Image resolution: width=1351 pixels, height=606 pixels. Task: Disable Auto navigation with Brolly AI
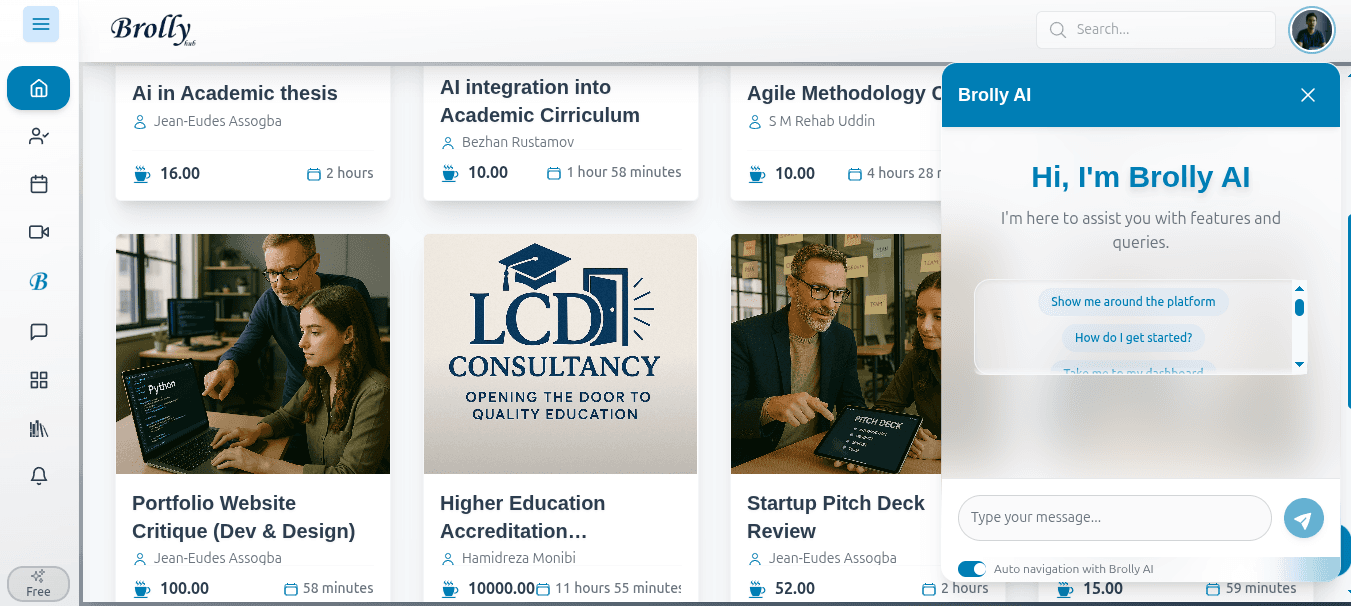tap(971, 568)
